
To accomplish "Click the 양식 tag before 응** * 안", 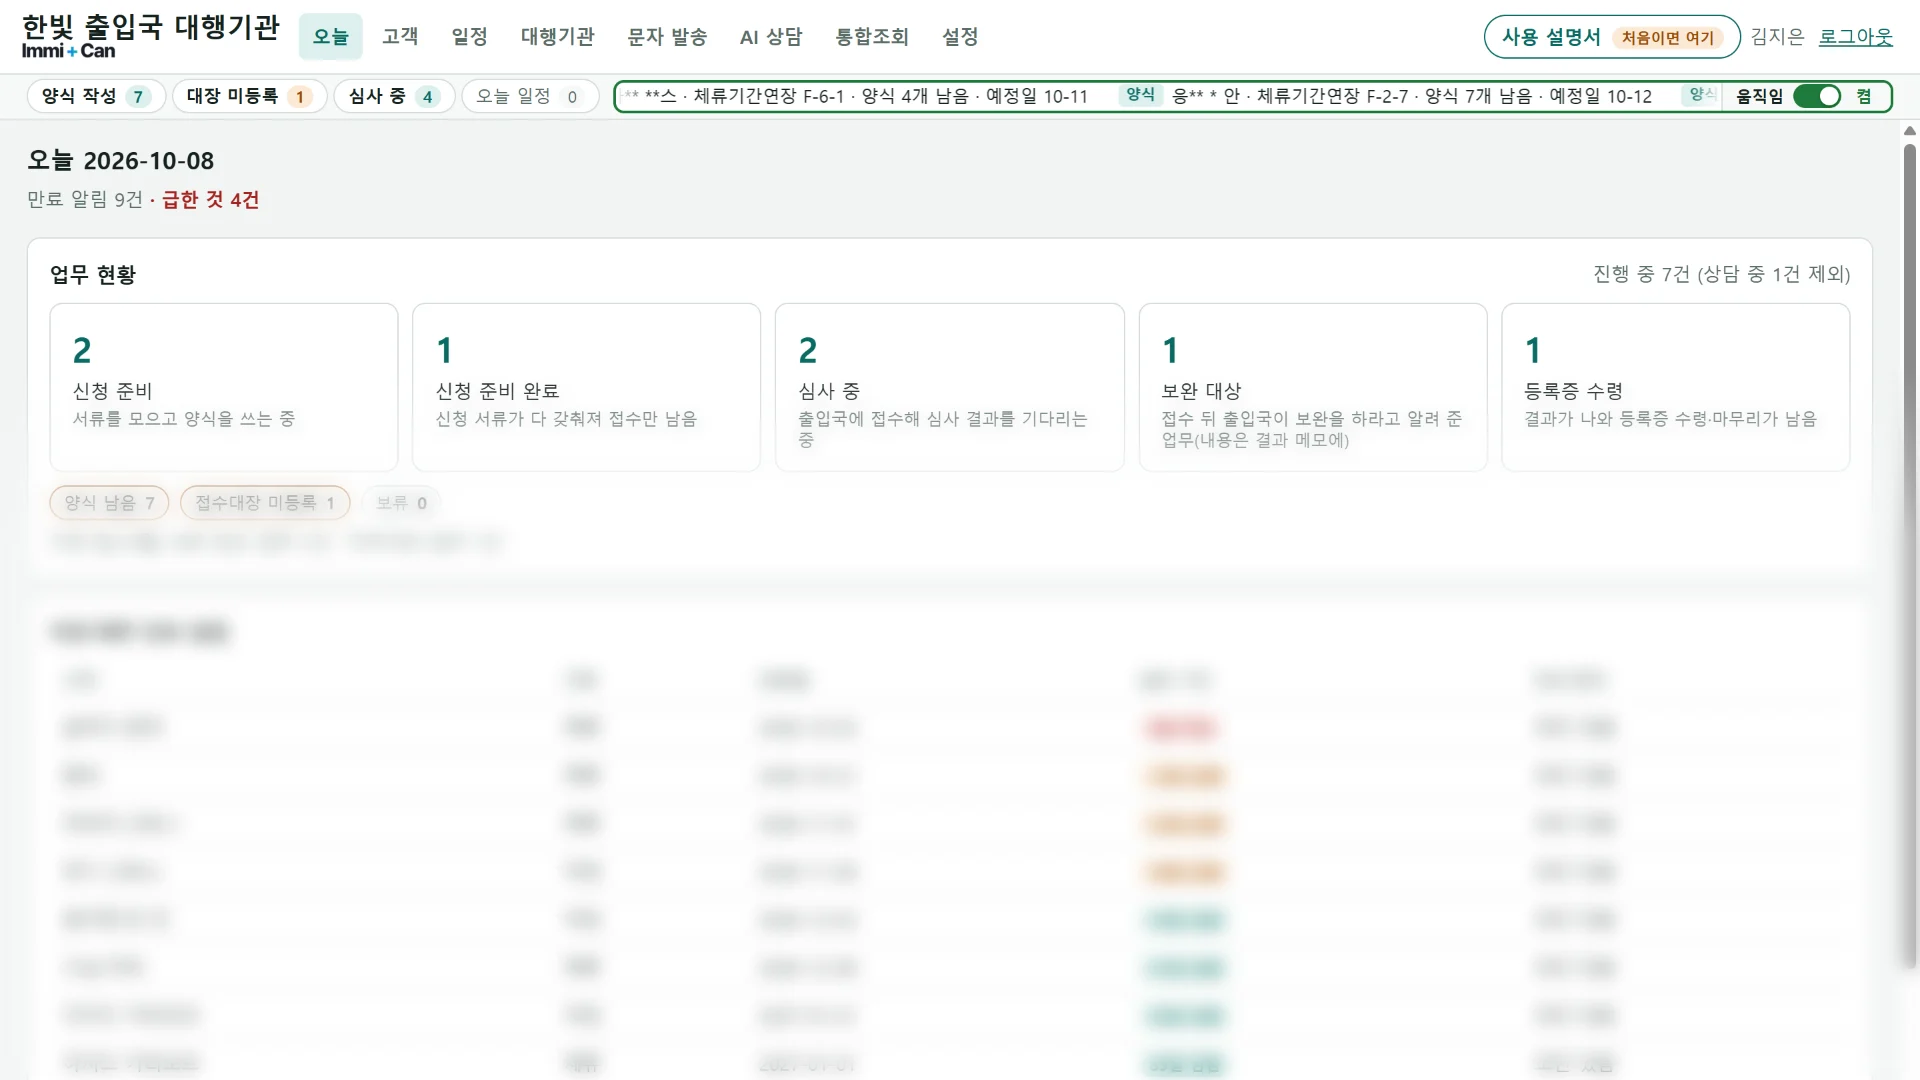I will click(x=1140, y=95).
